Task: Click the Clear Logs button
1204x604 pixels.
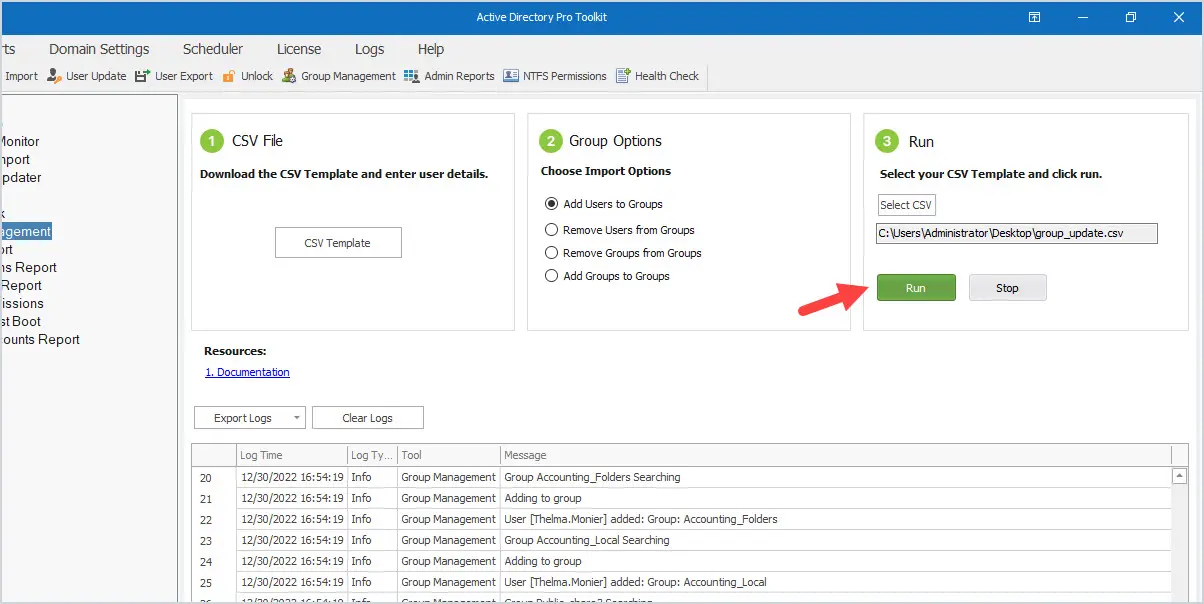Action: [368, 418]
